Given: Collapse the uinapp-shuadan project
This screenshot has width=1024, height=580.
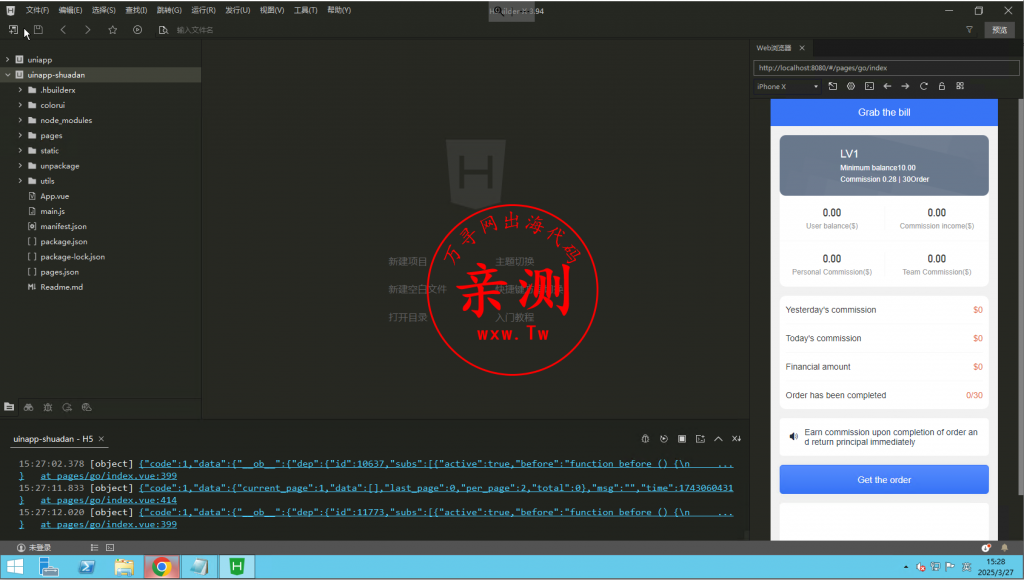Looking at the screenshot, I should pyautogui.click(x=7, y=75).
